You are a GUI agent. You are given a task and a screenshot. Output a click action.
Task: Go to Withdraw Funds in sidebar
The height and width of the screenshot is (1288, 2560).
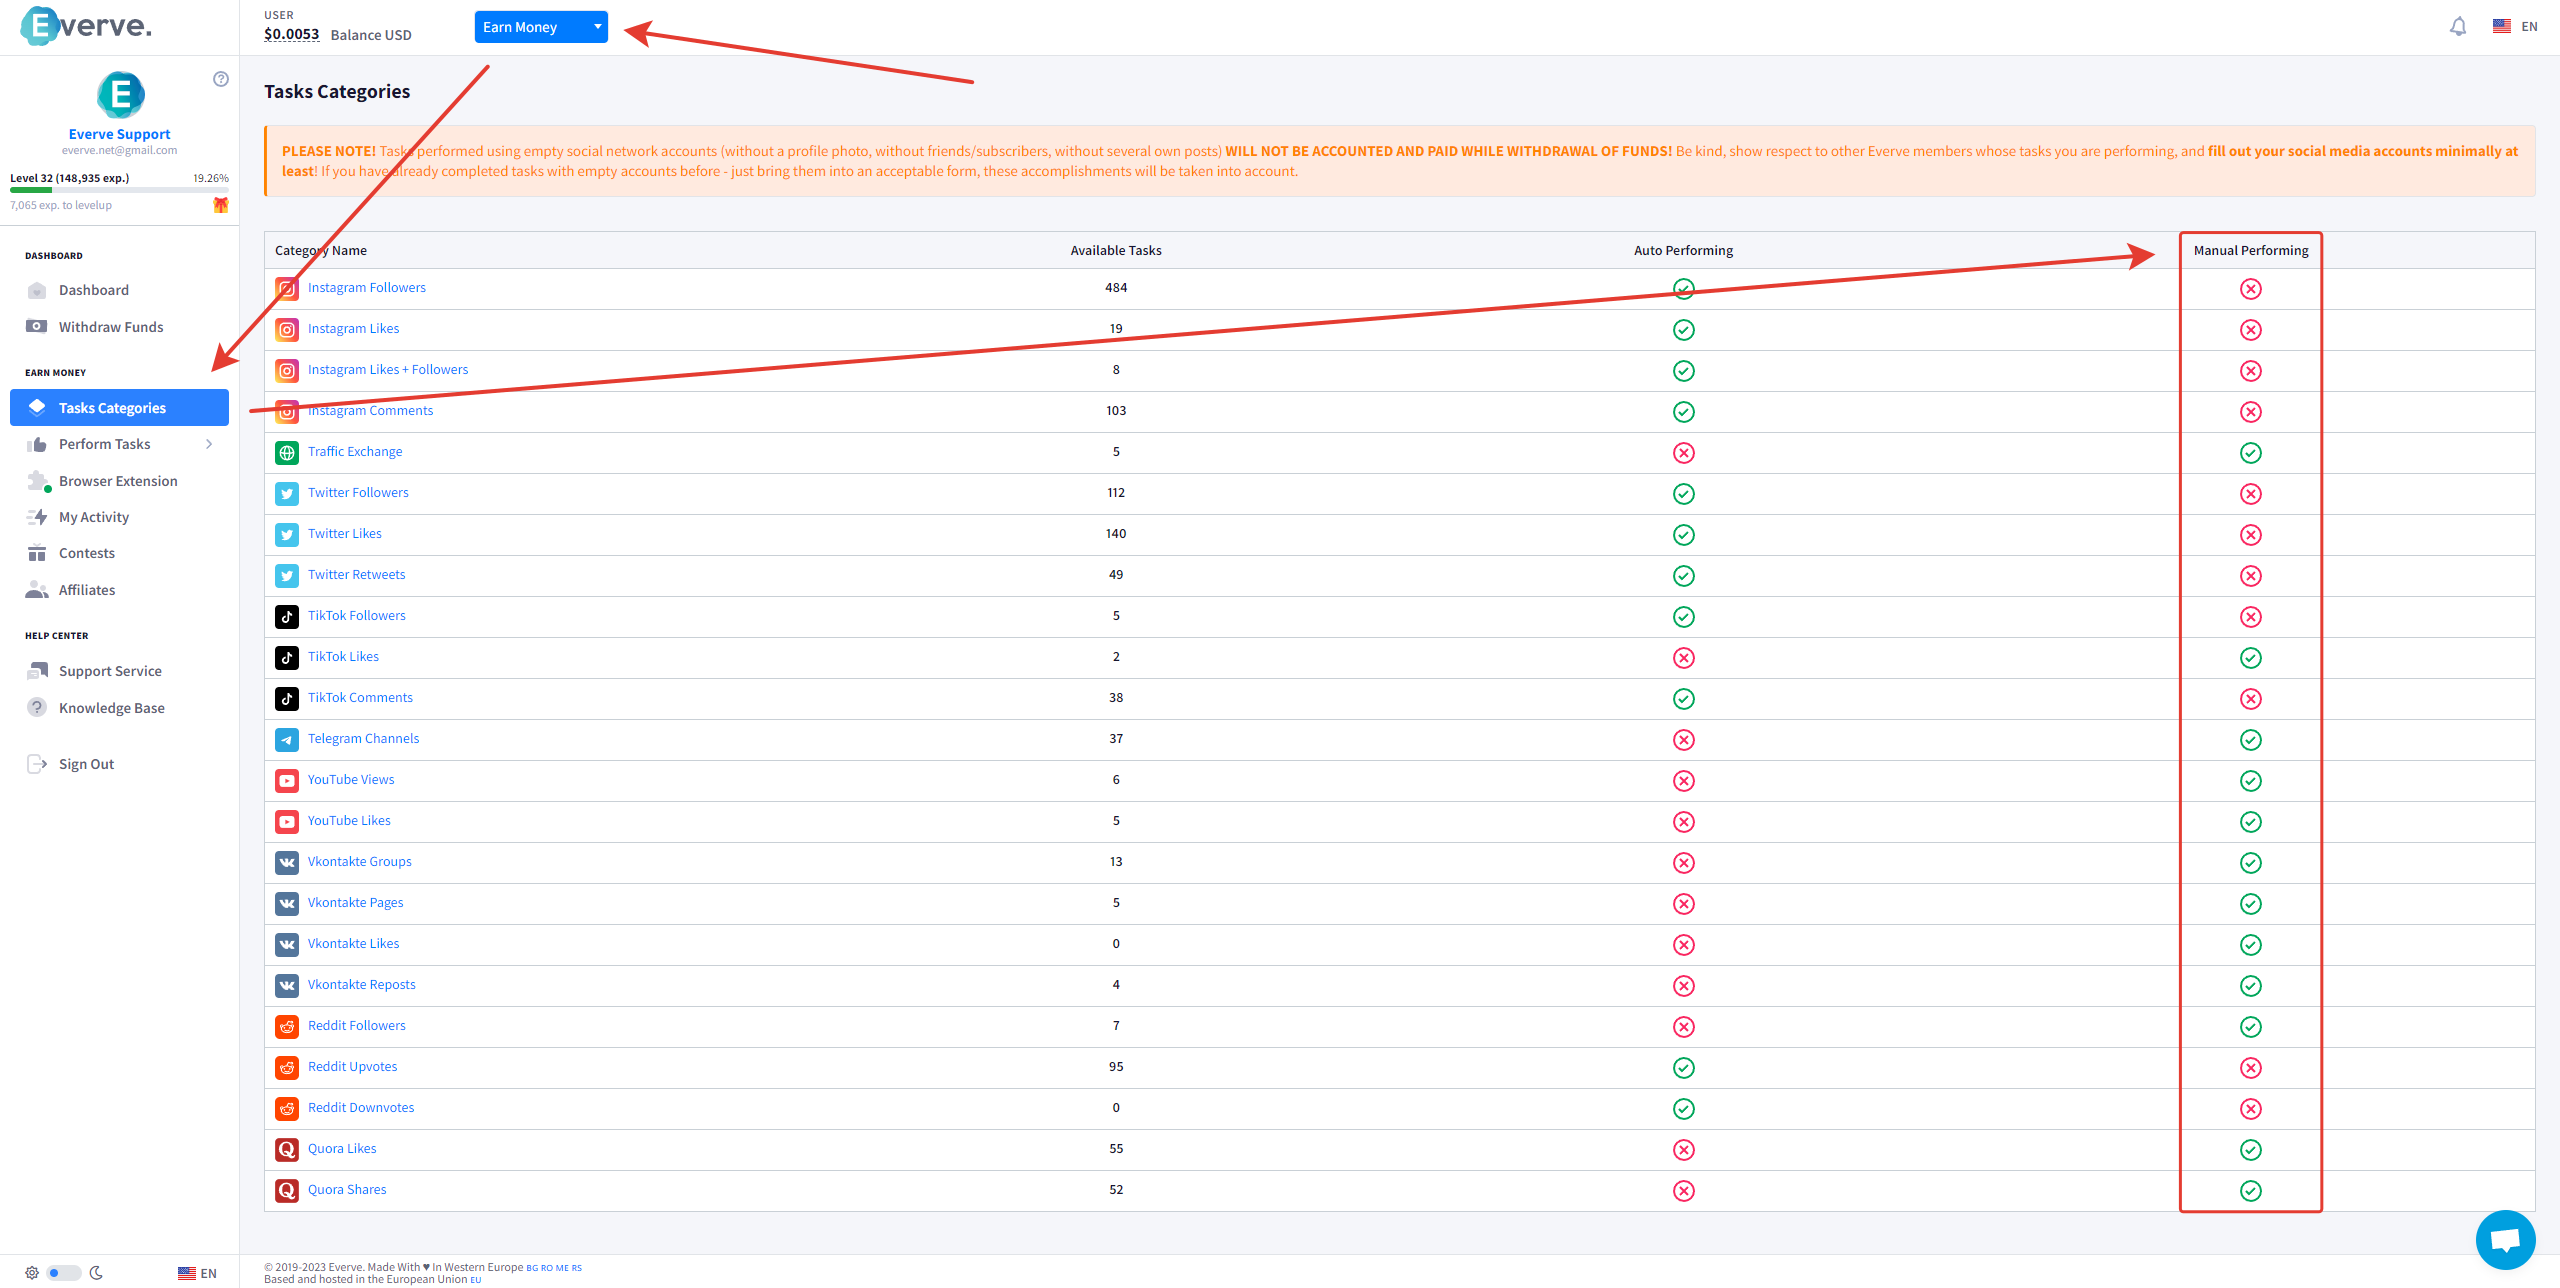point(110,327)
